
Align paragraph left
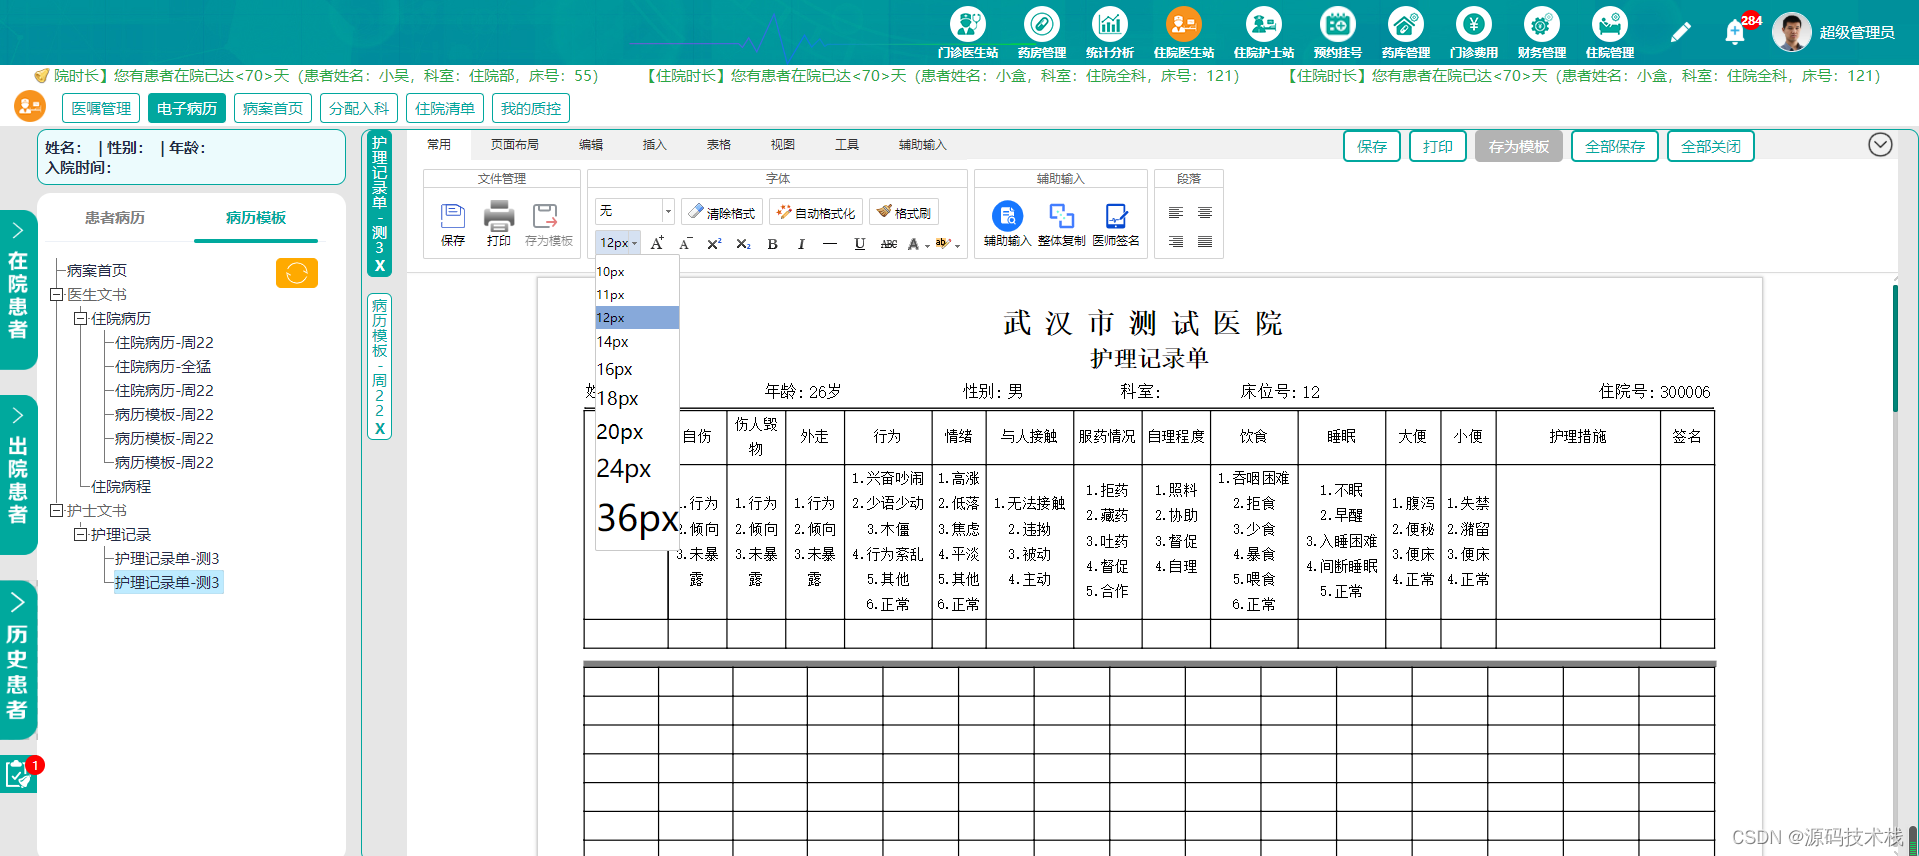coord(1176,213)
